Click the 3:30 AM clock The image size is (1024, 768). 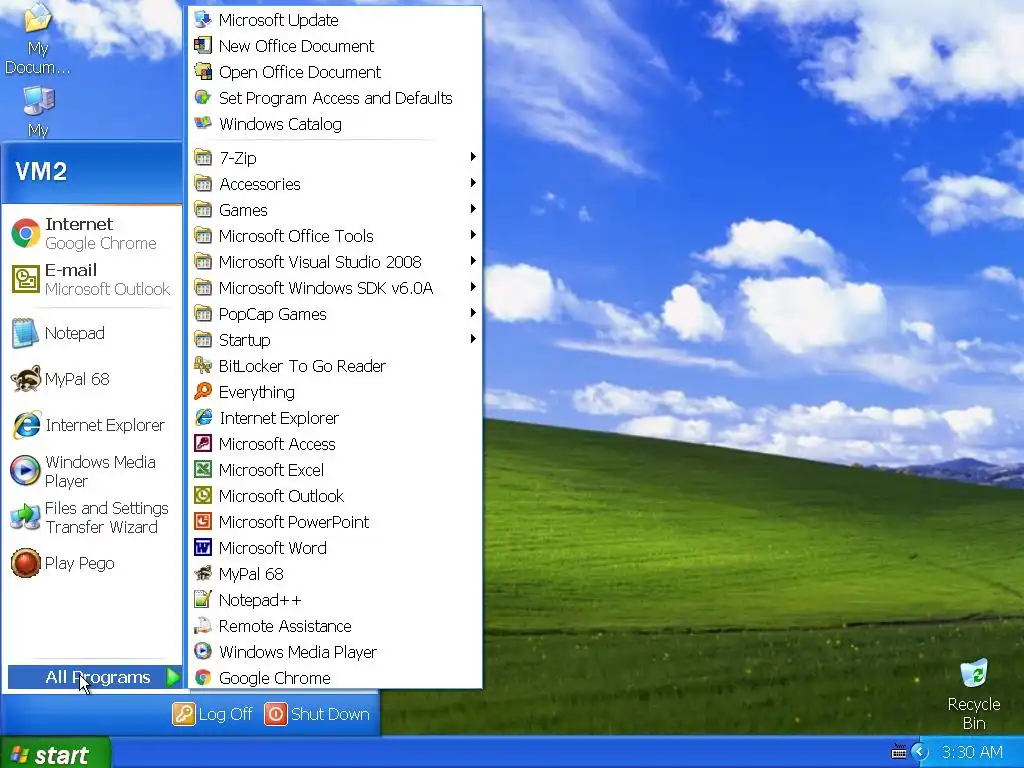pos(972,752)
